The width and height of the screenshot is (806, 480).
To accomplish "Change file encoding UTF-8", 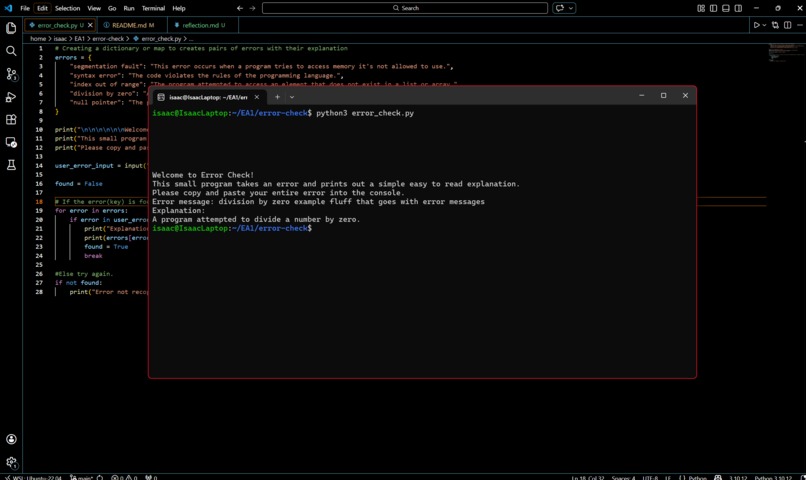I will (650, 477).
